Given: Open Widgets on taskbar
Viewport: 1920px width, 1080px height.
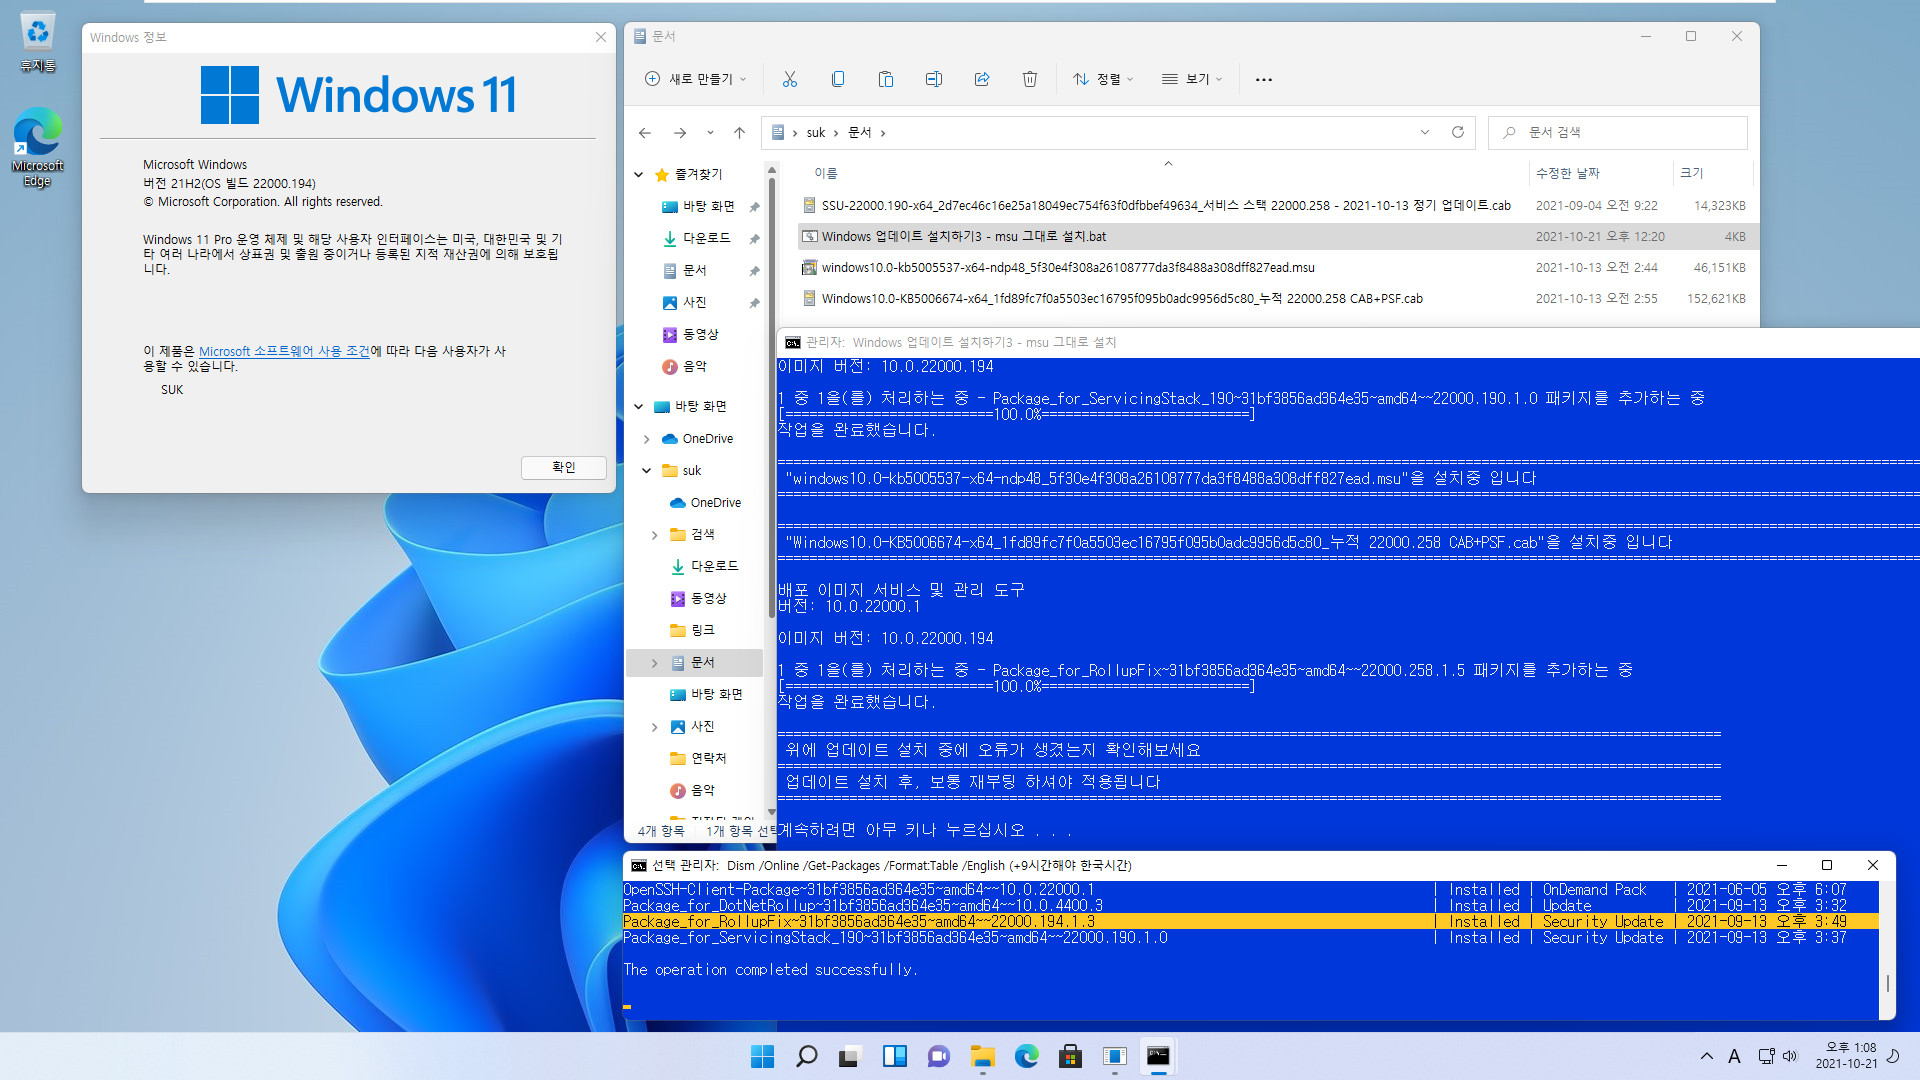Looking at the screenshot, I should (894, 1056).
